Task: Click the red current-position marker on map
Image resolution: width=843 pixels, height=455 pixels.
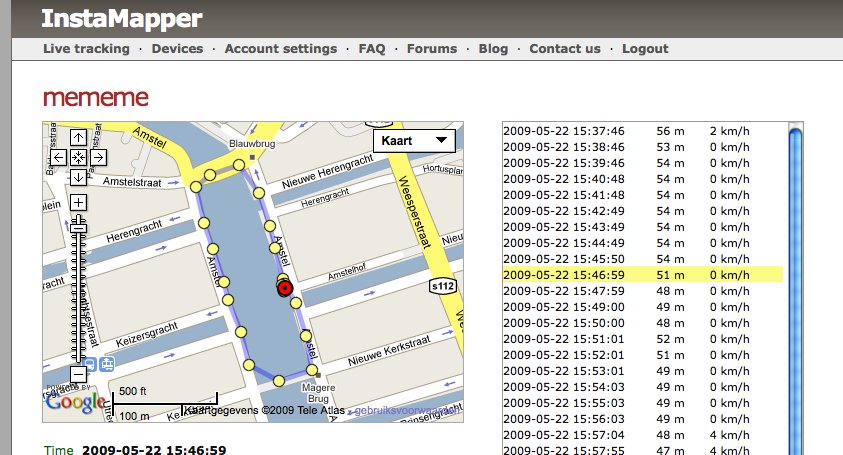Action: click(x=285, y=288)
